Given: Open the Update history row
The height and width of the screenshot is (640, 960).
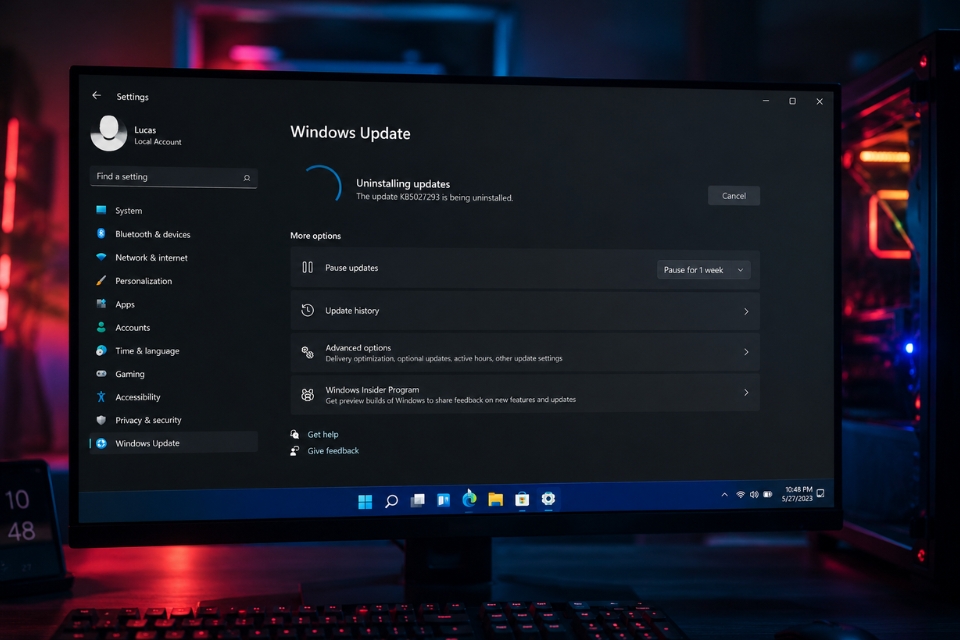Looking at the screenshot, I should pyautogui.click(x=525, y=311).
